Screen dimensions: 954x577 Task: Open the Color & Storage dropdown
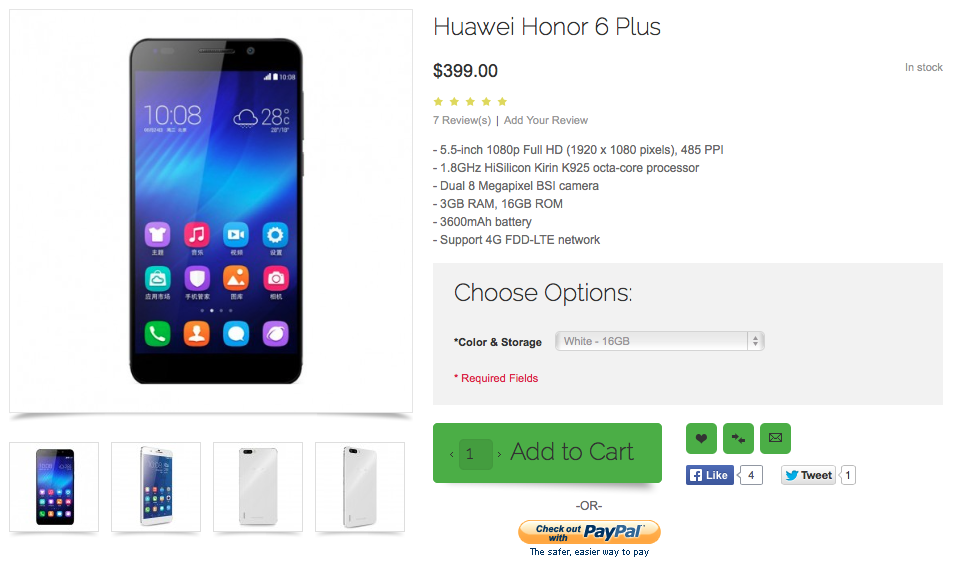(660, 341)
